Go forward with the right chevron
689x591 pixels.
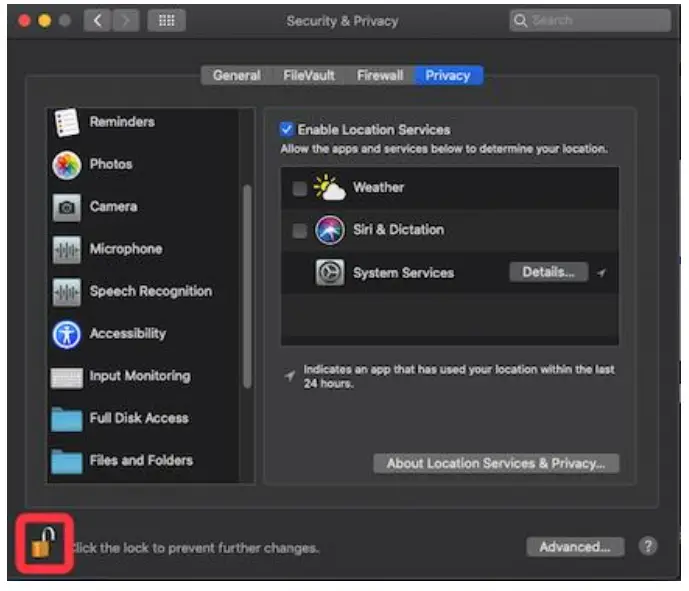pos(126,20)
